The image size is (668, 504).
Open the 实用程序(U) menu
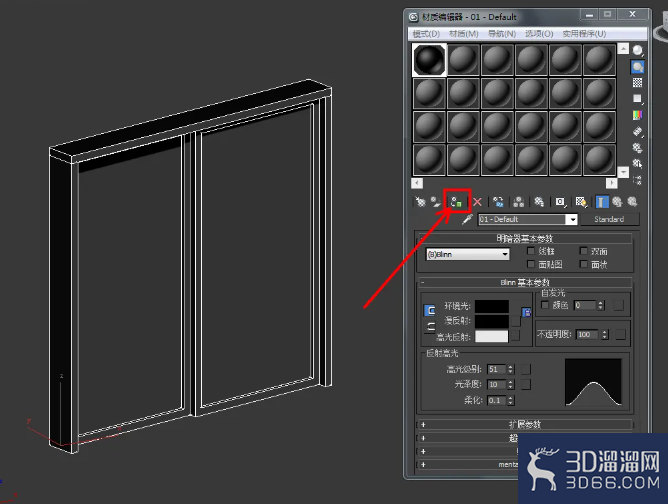584,34
